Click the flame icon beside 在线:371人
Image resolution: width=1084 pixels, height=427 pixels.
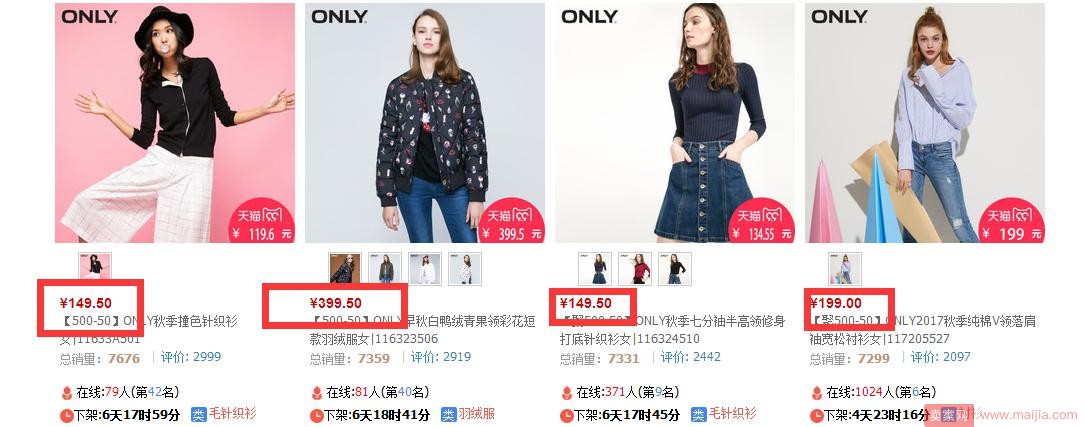(567, 392)
